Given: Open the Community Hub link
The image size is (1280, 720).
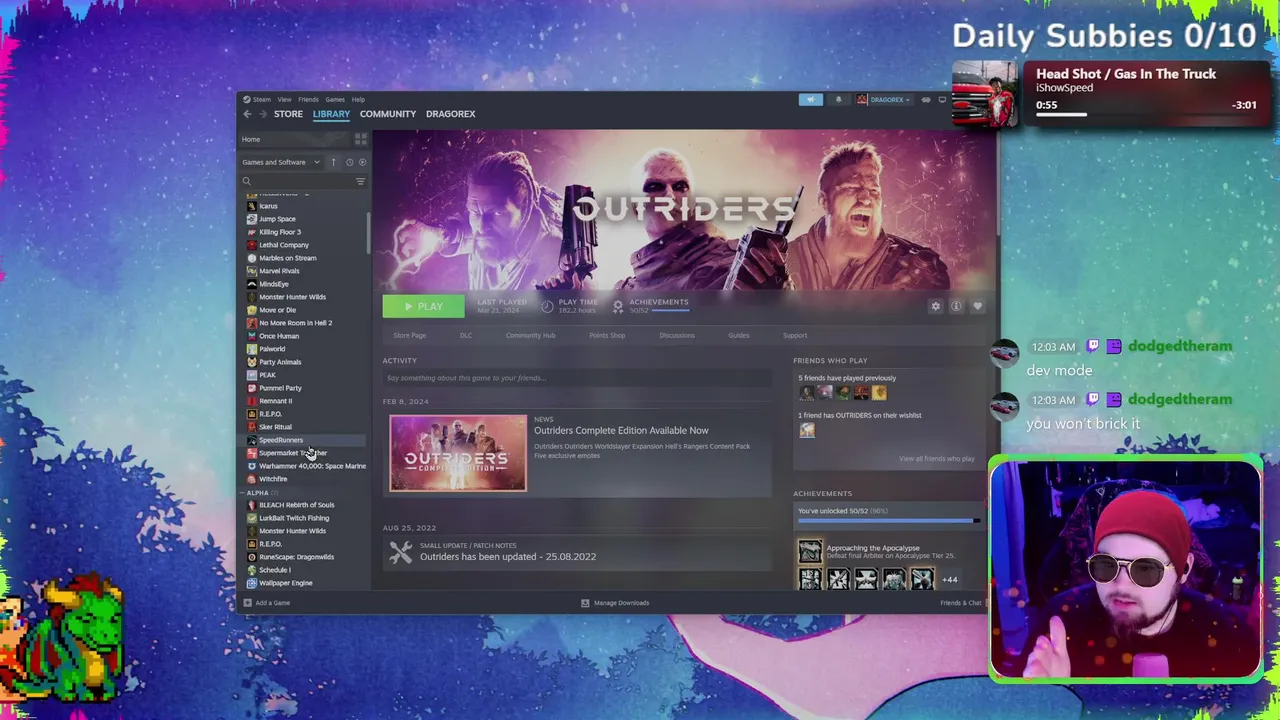Looking at the screenshot, I should tap(530, 335).
